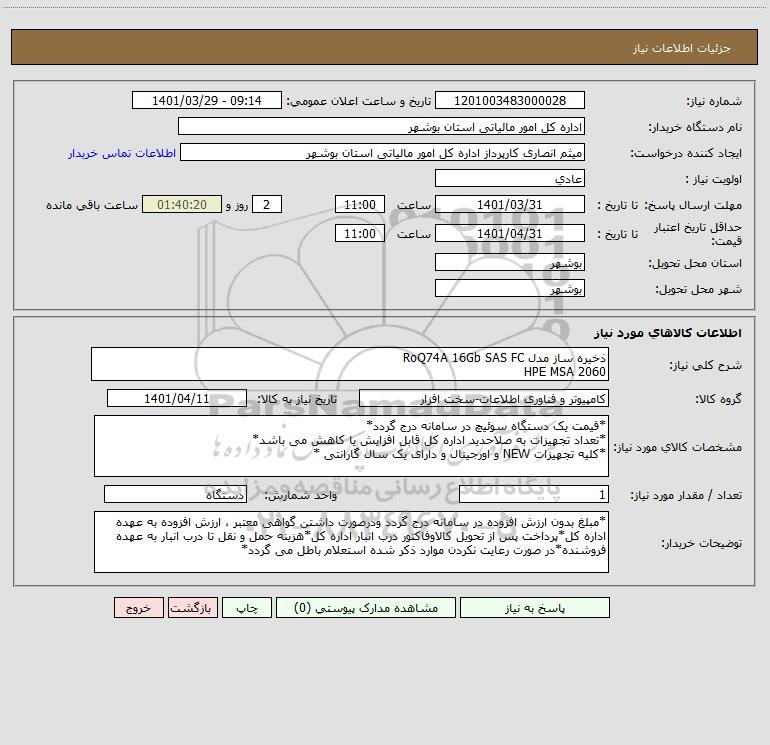Click the نام دستگاه خریدار label
This screenshot has height=745, width=770.
695,127
